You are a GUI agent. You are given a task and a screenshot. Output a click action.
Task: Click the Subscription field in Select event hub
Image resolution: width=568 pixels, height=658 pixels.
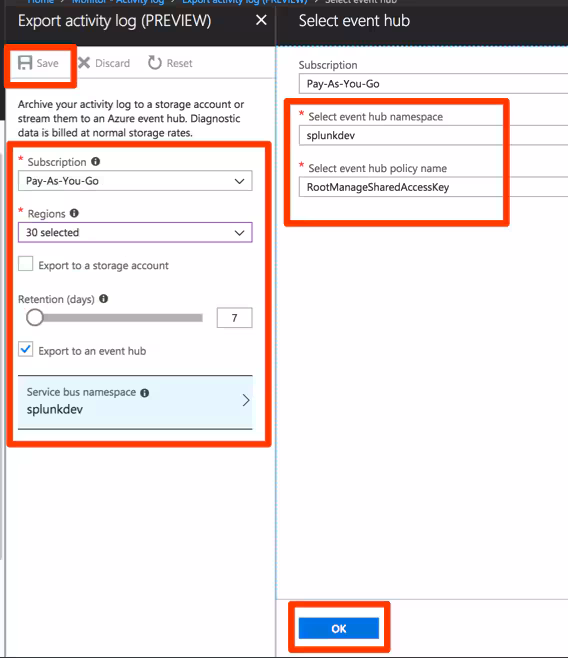[x=433, y=84]
